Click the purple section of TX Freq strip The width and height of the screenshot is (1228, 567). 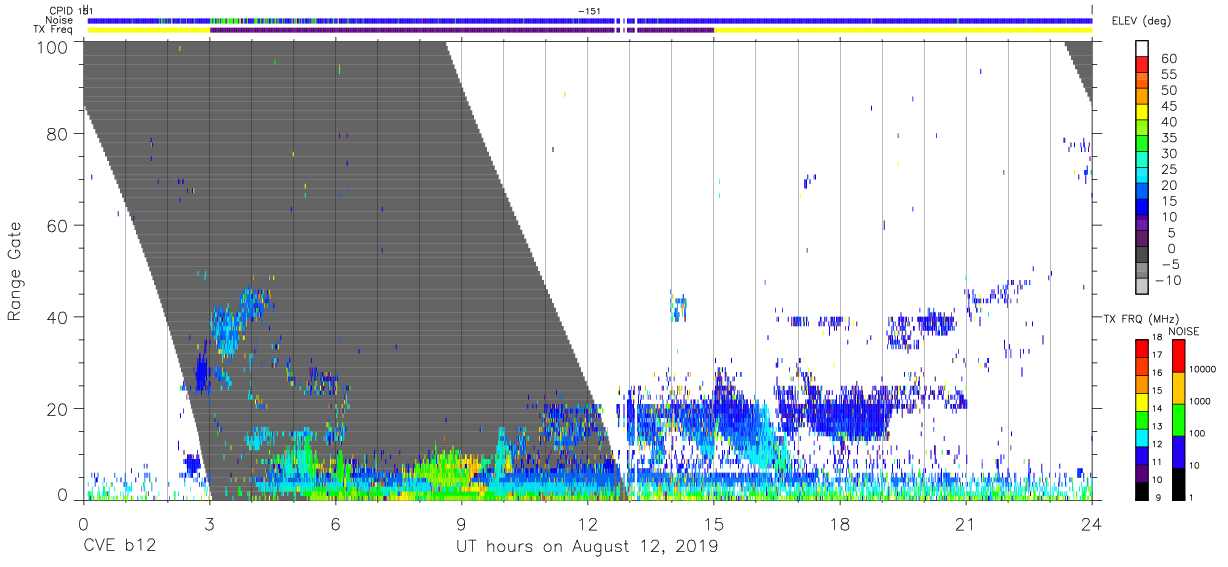[462, 29]
